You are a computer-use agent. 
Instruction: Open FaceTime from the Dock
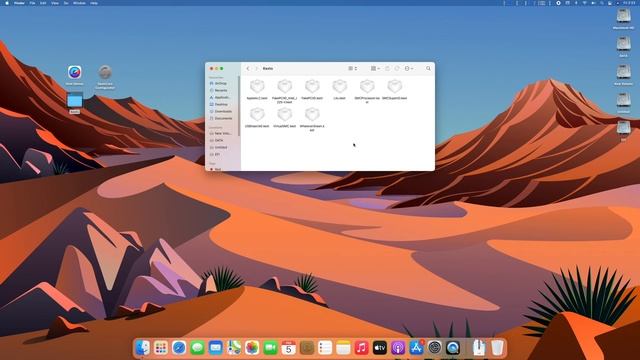pyautogui.click(x=270, y=348)
